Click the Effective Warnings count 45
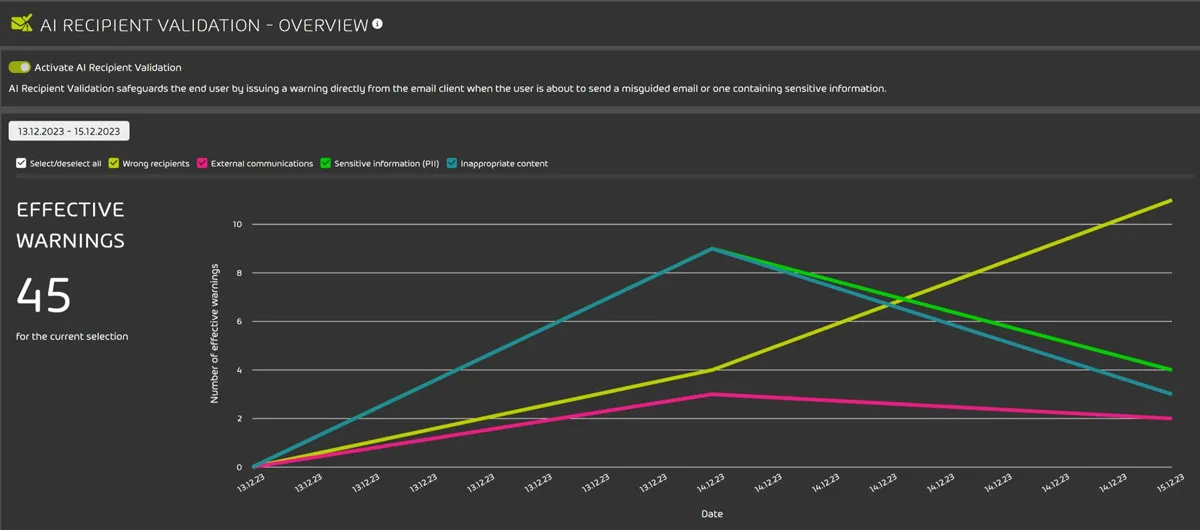Screen dimensions: 1200x530 44,297
